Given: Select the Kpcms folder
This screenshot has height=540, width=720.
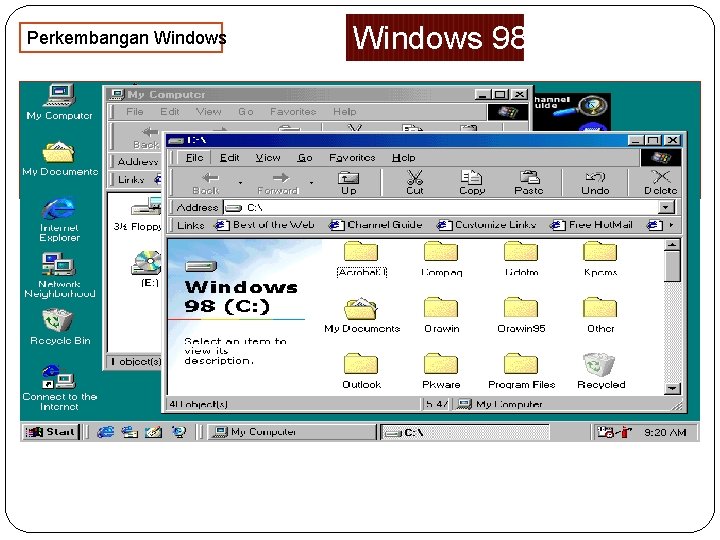Looking at the screenshot, I should pos(601,259).
